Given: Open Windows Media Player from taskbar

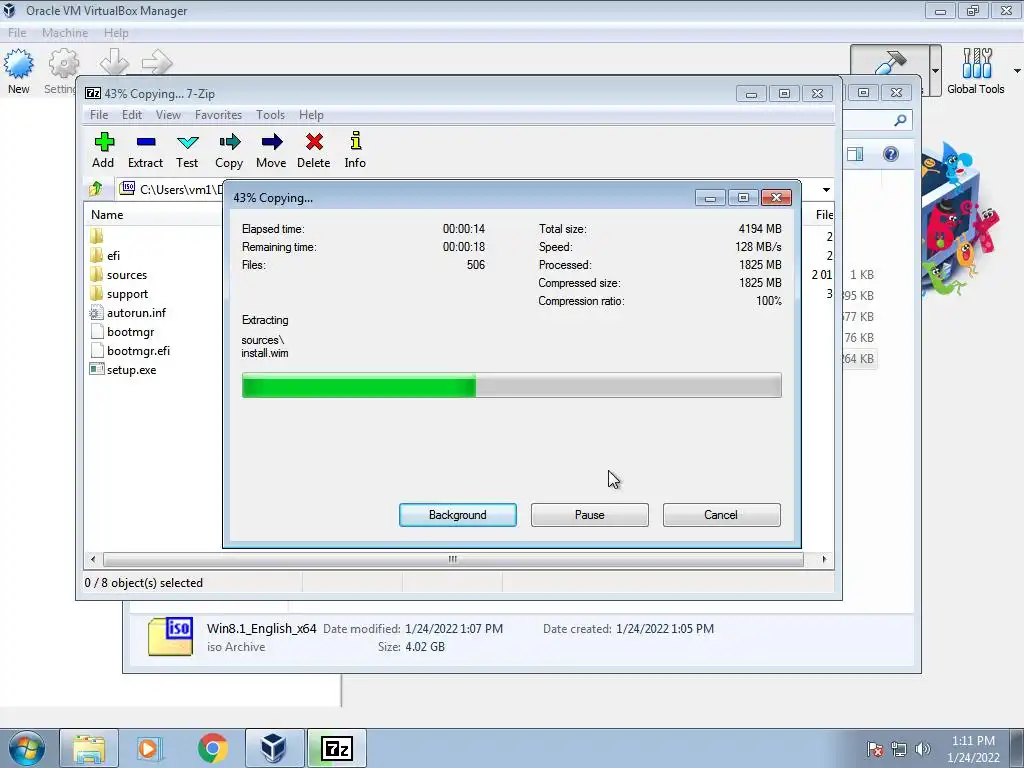Looking at the screenshot, I should [x=148, y=748].
